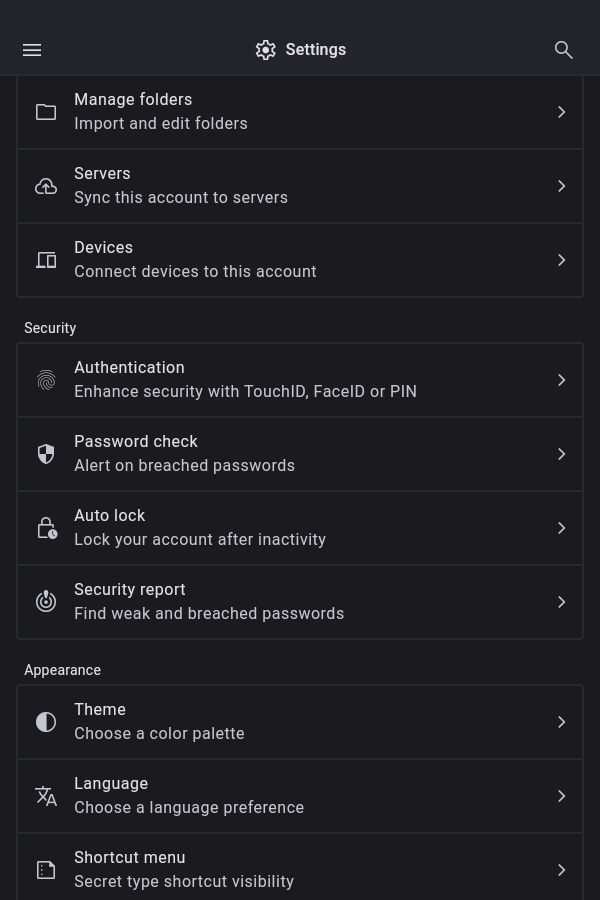This screenshot has height=900, width=600.
Task: Click the Security report target icon
Action: (x=46, y=602)
